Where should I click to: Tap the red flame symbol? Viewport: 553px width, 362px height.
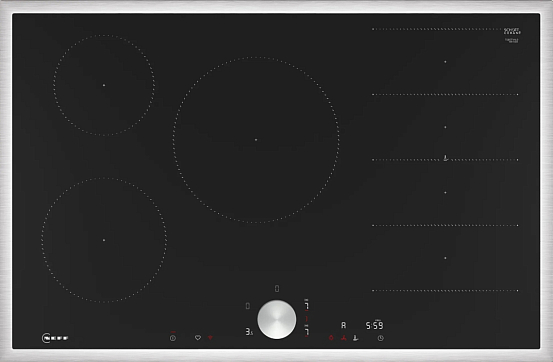pyautogui.click(x=331, y=338)
